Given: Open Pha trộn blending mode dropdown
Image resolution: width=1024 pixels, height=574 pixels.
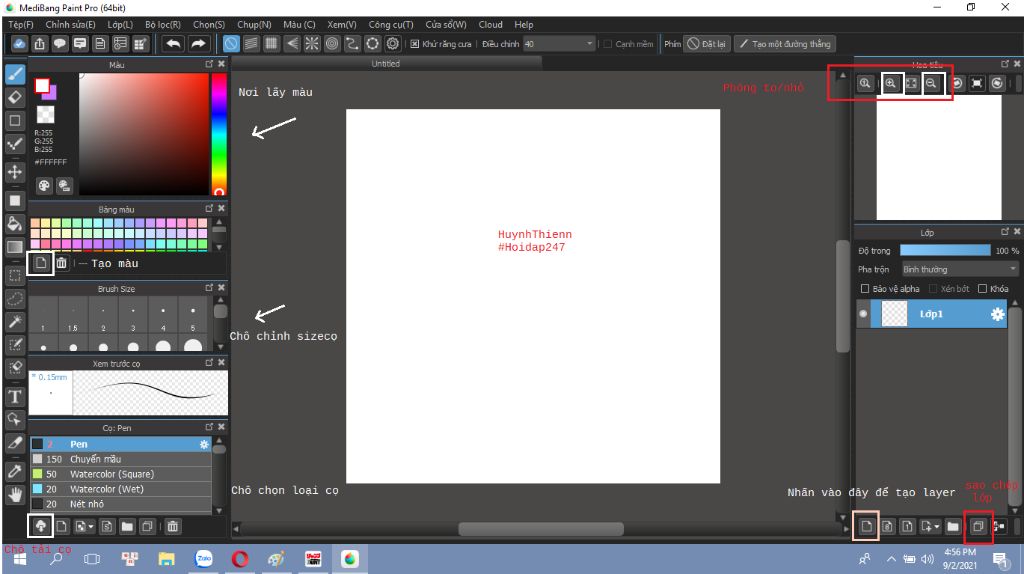Looking at the screenshot, I should [x=960, y=269].
